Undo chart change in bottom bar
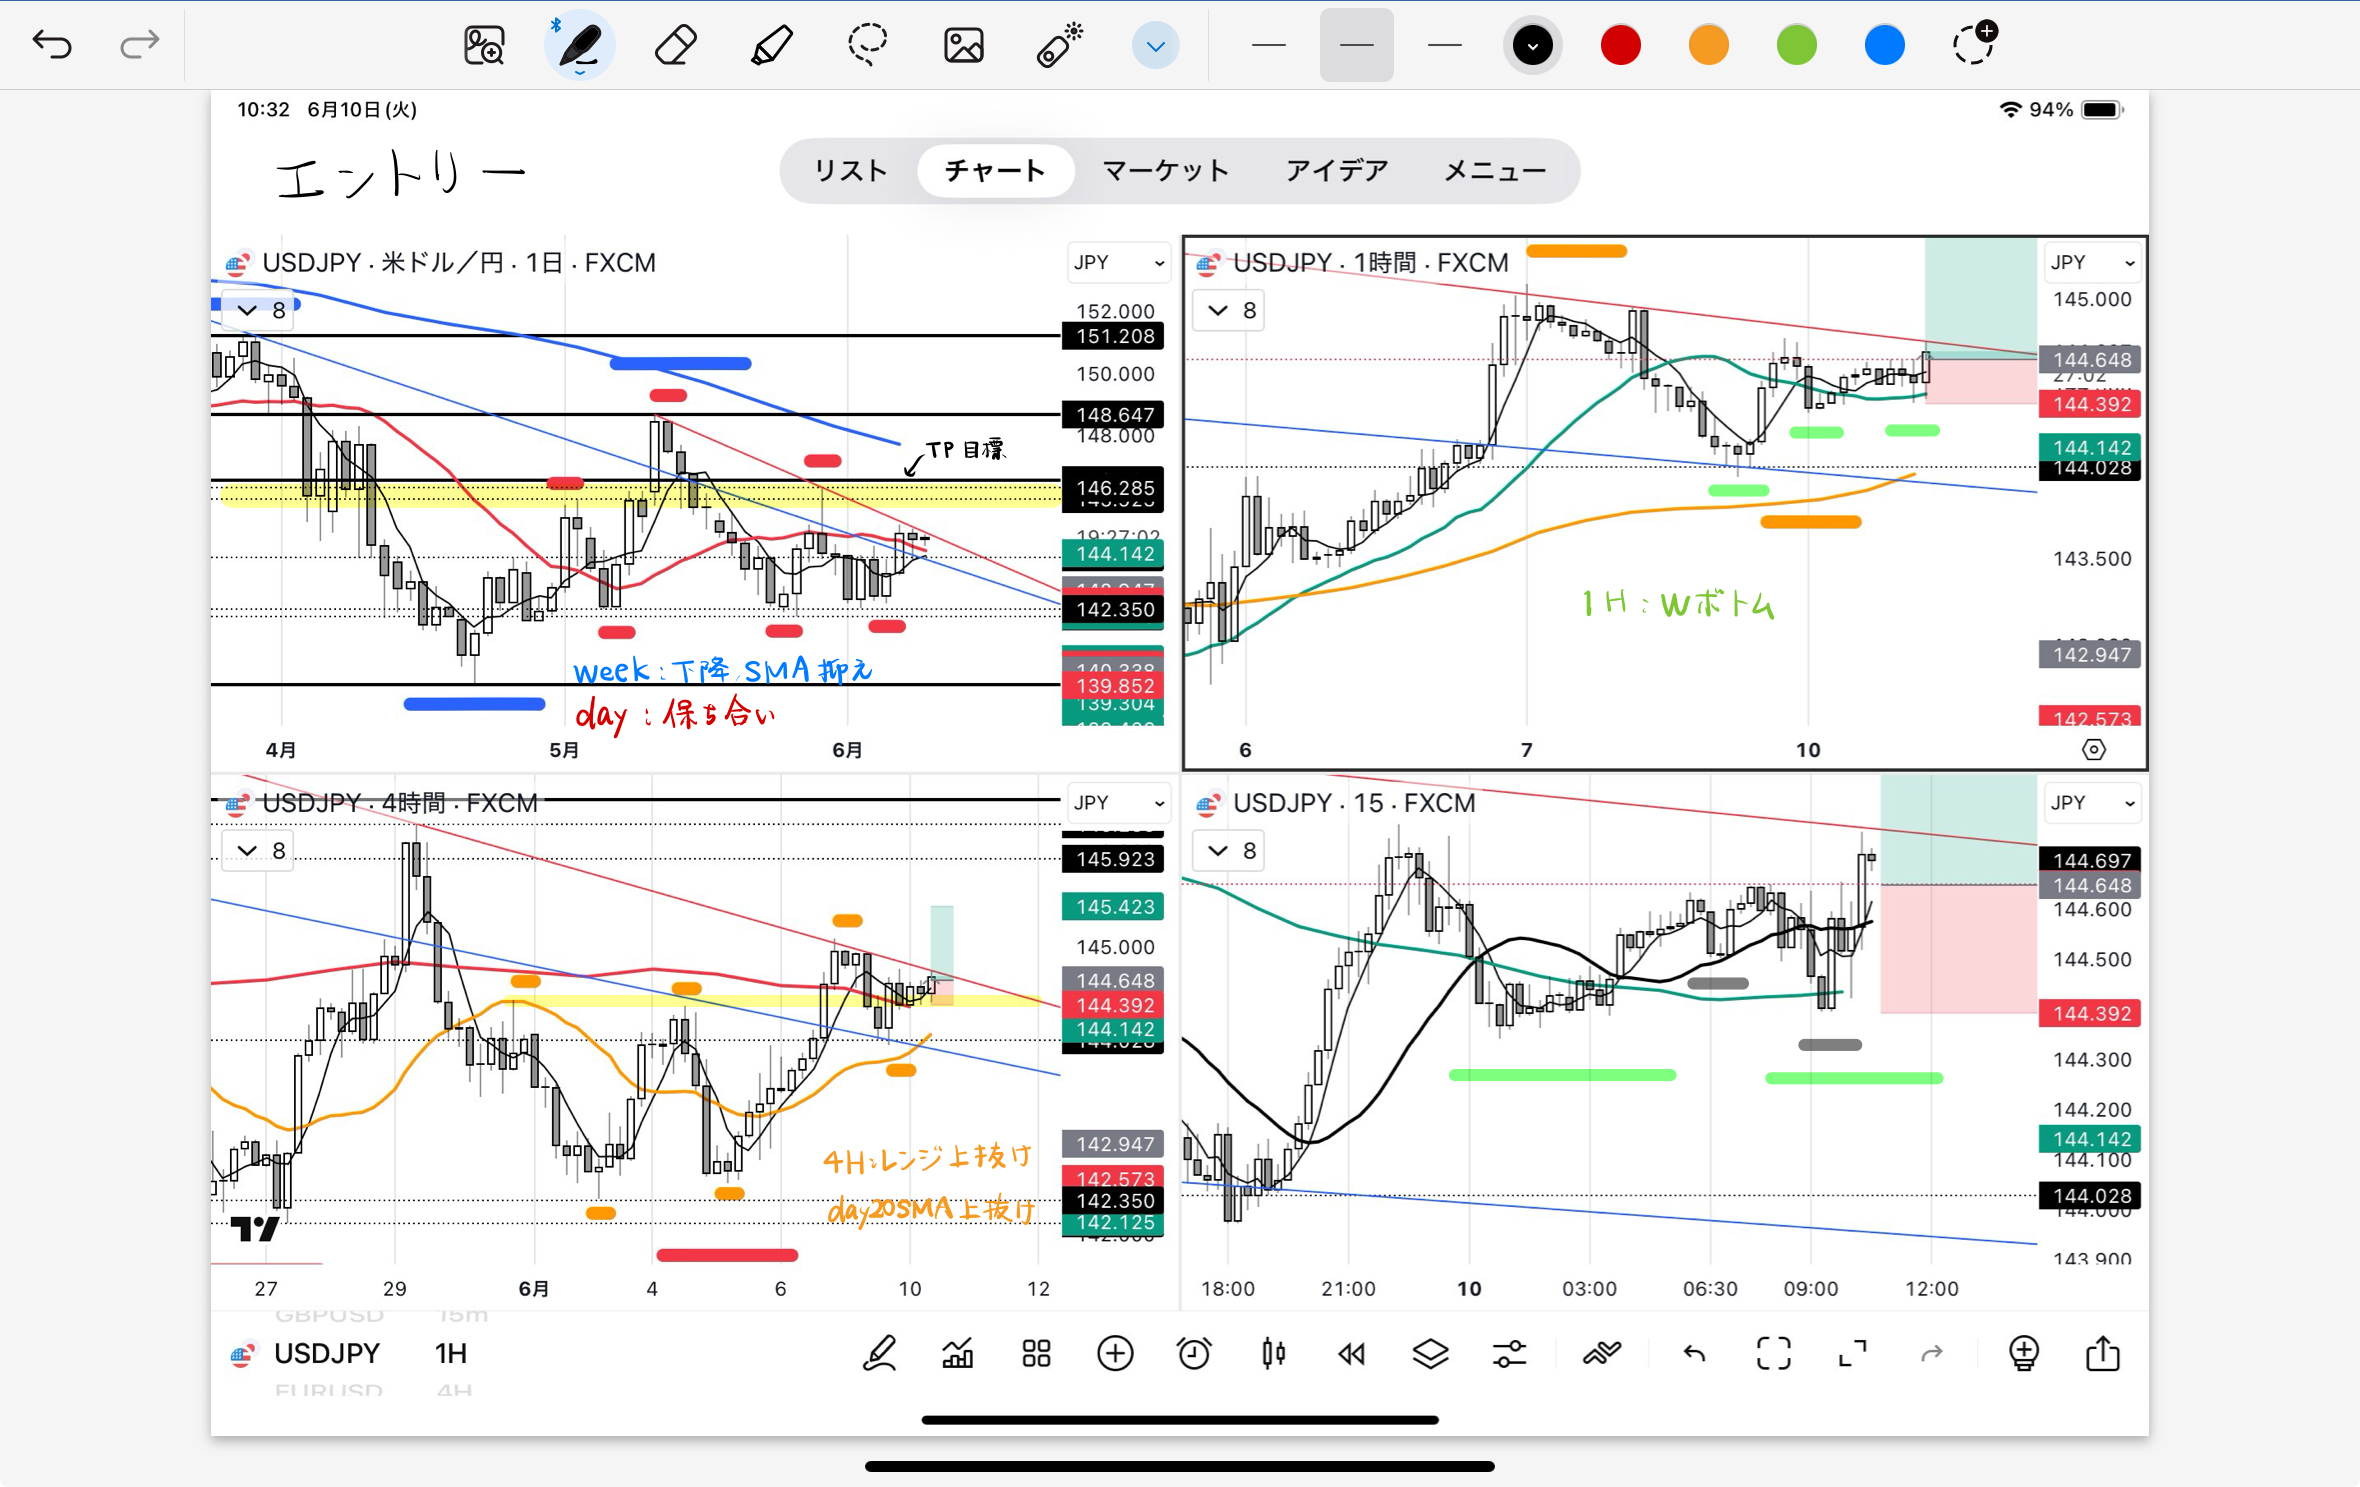The image size is (2360, 1487). tap(1694, 1353)
